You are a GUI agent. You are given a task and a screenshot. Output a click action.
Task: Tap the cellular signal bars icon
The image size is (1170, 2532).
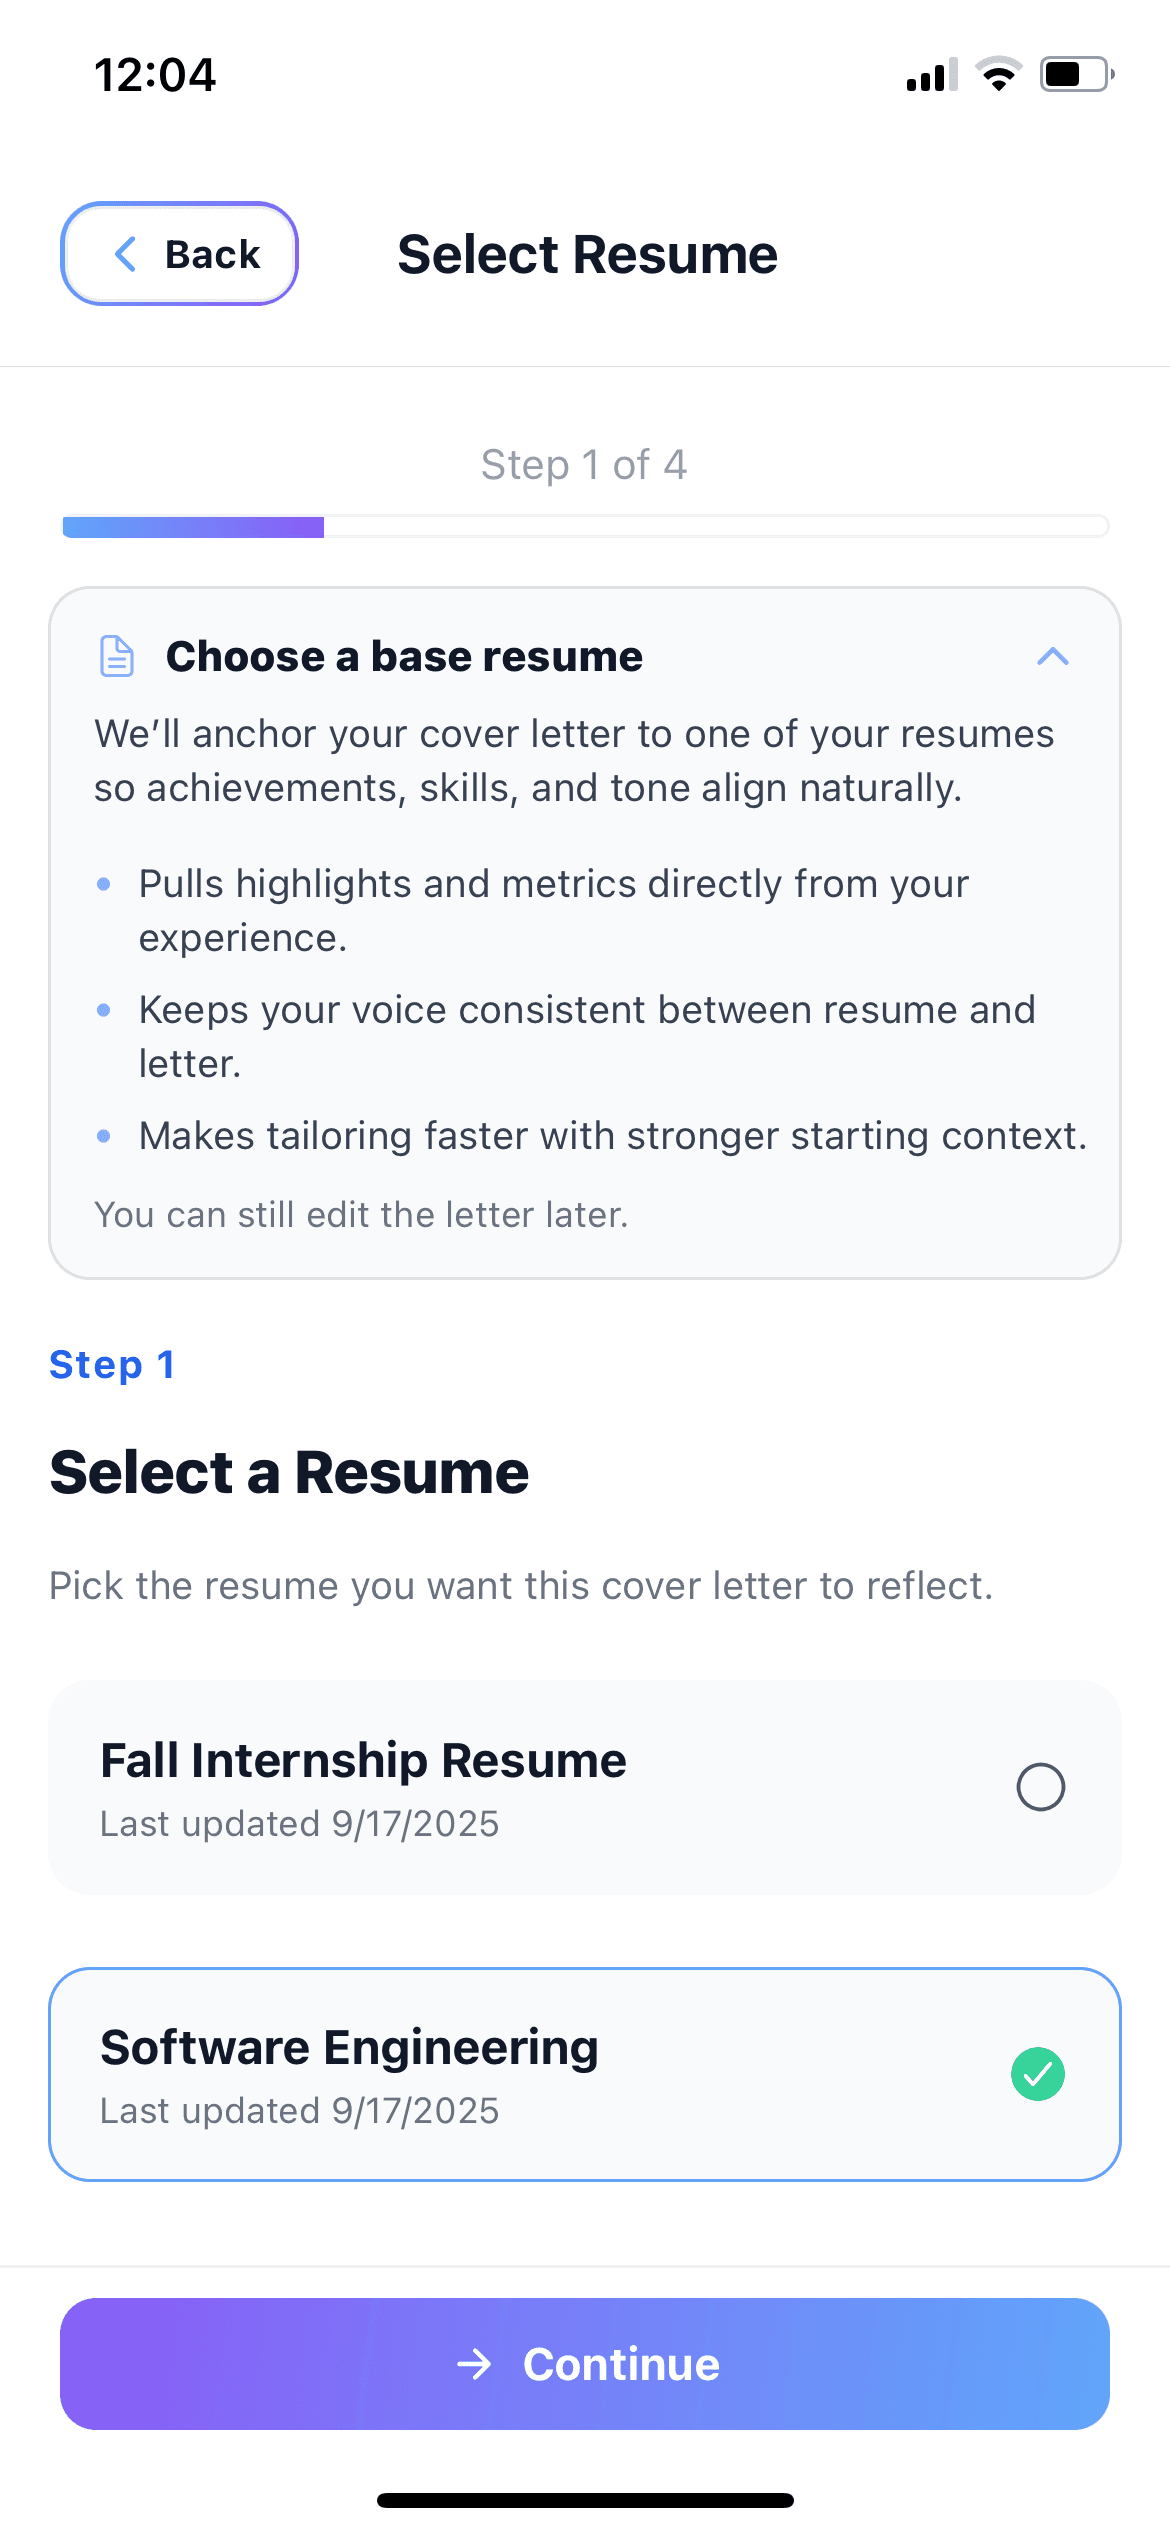[931, 76]
